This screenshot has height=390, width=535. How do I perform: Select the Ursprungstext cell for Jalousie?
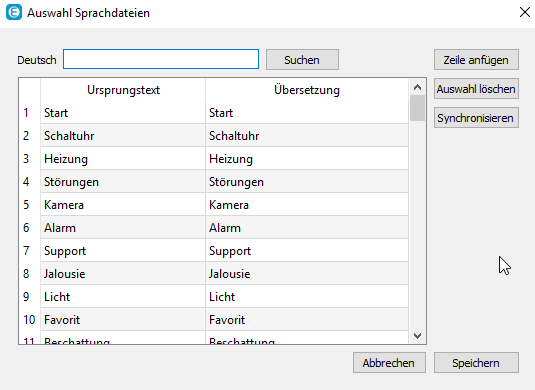pyautogui.click(x=123, y=274)
